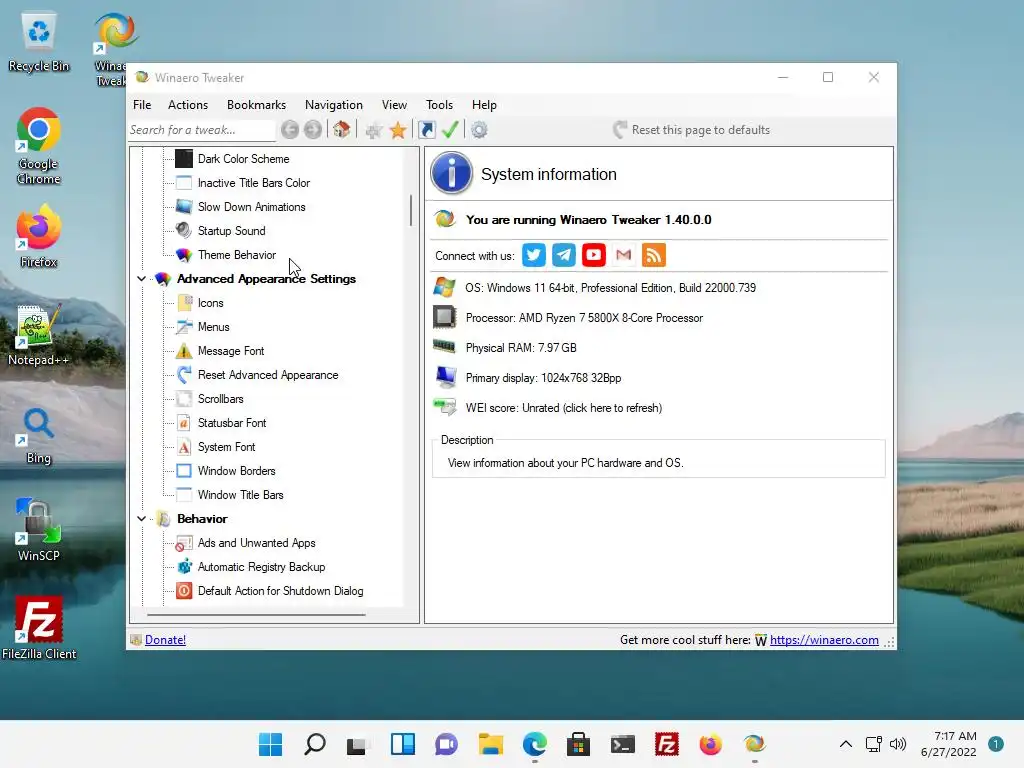
Task: Select the Menus tree item
Action: 213,327
